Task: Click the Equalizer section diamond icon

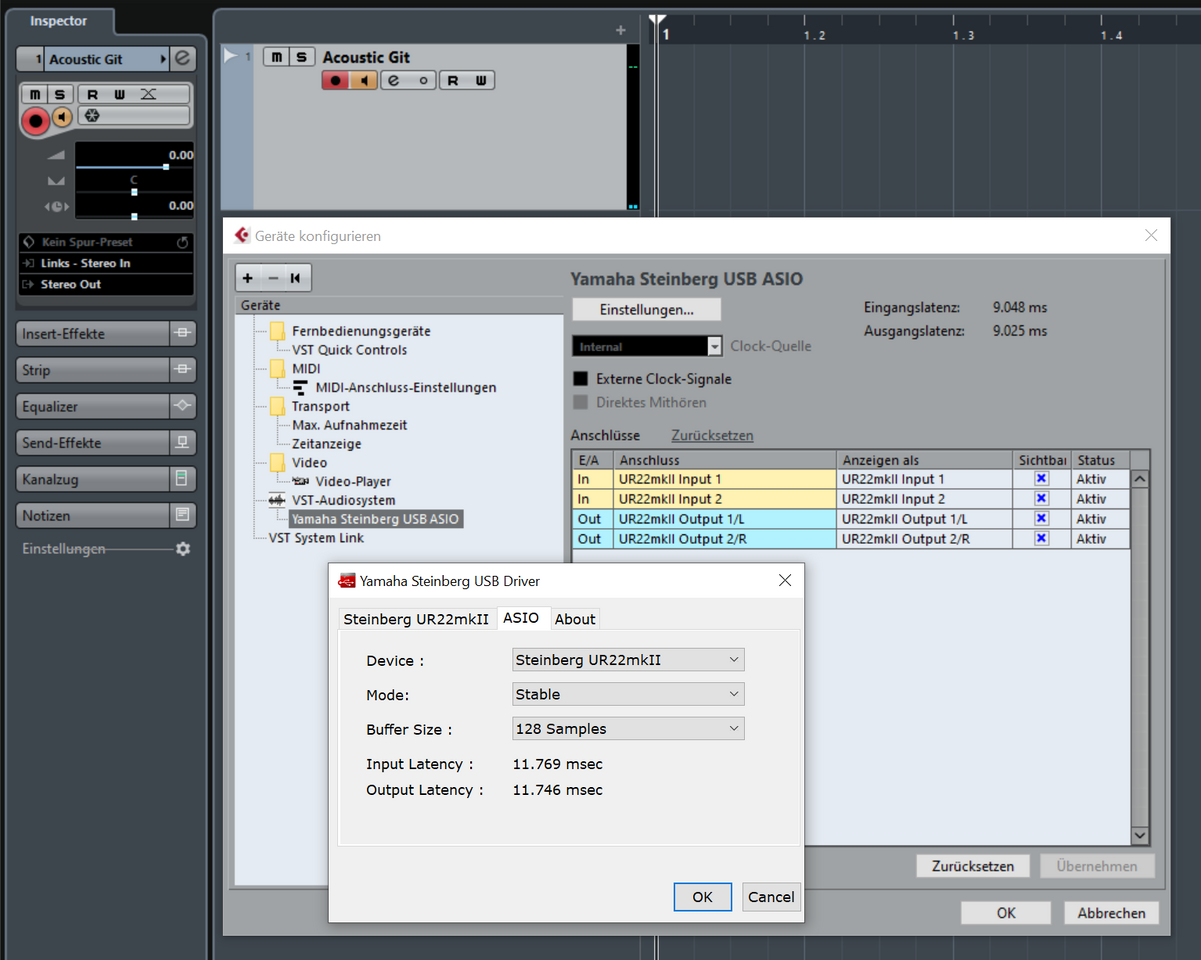Action: (182, 407)
